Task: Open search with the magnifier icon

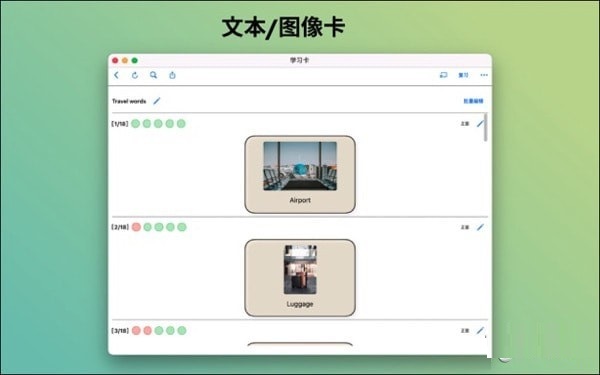Action: (x=153, y=75)
